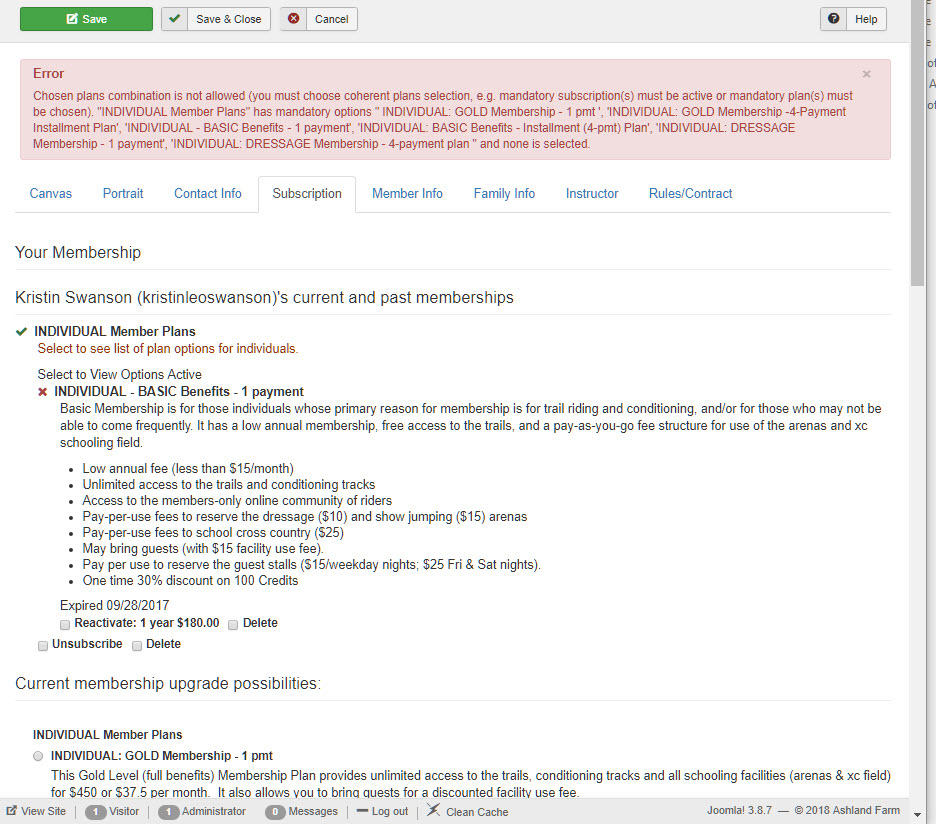936x824 pixels.
Task: Open the Member Info tab
Action: [407, 193]
